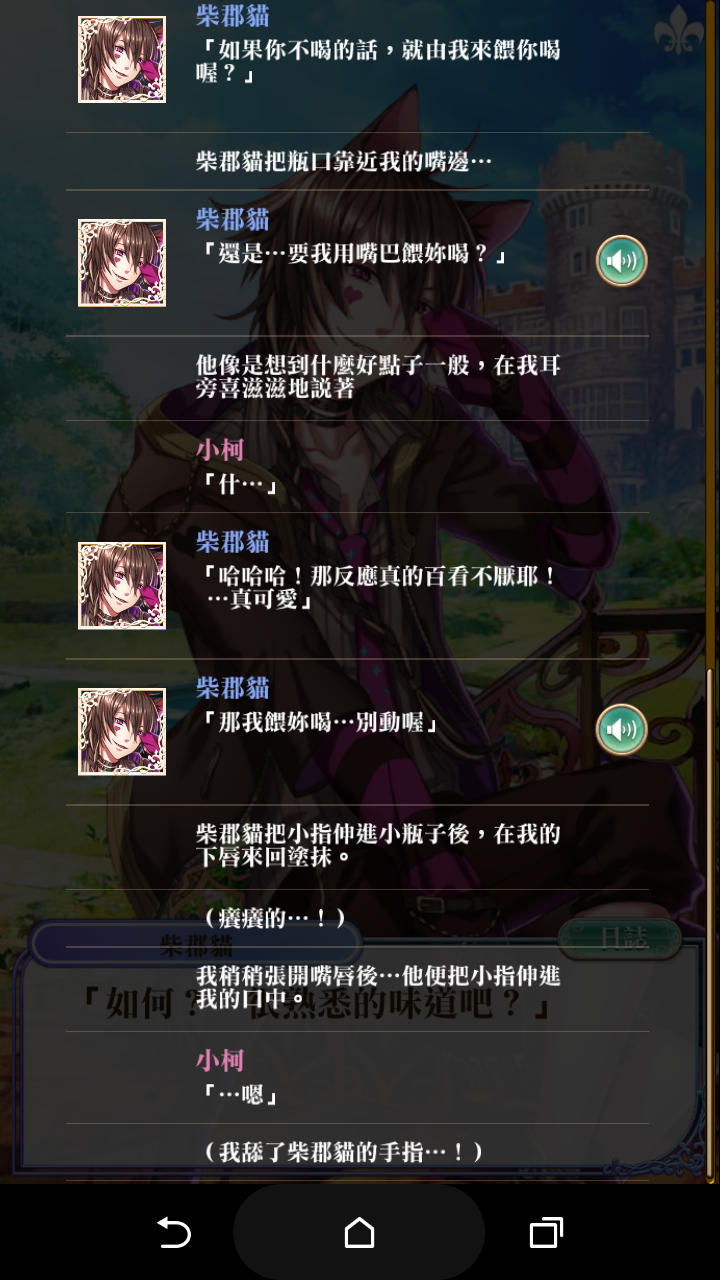Click 柴郡貓 avatar beside 「那我餵妳喝…別動喔」

tap(122, 731)
